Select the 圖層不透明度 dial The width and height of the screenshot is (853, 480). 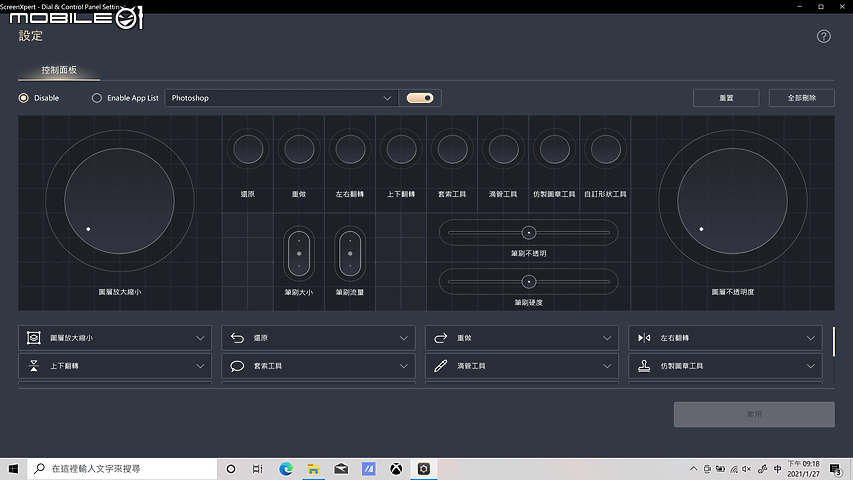pos(733,201)
